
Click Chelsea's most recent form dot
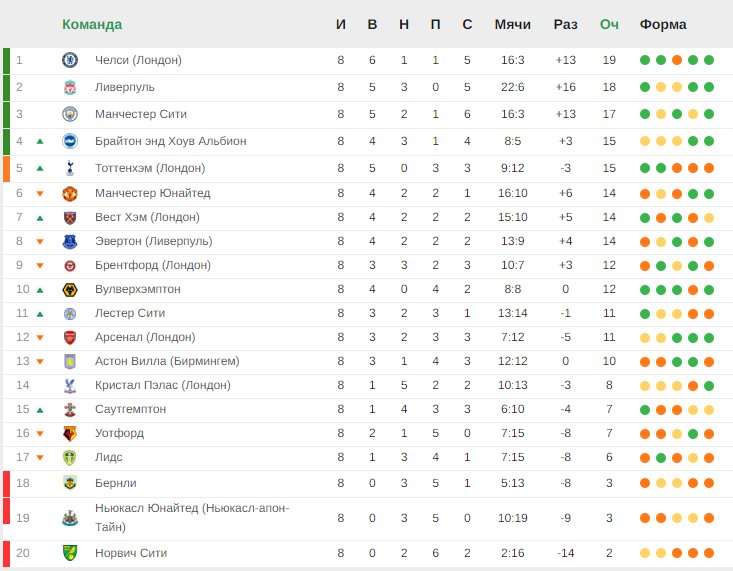point(709,60)
